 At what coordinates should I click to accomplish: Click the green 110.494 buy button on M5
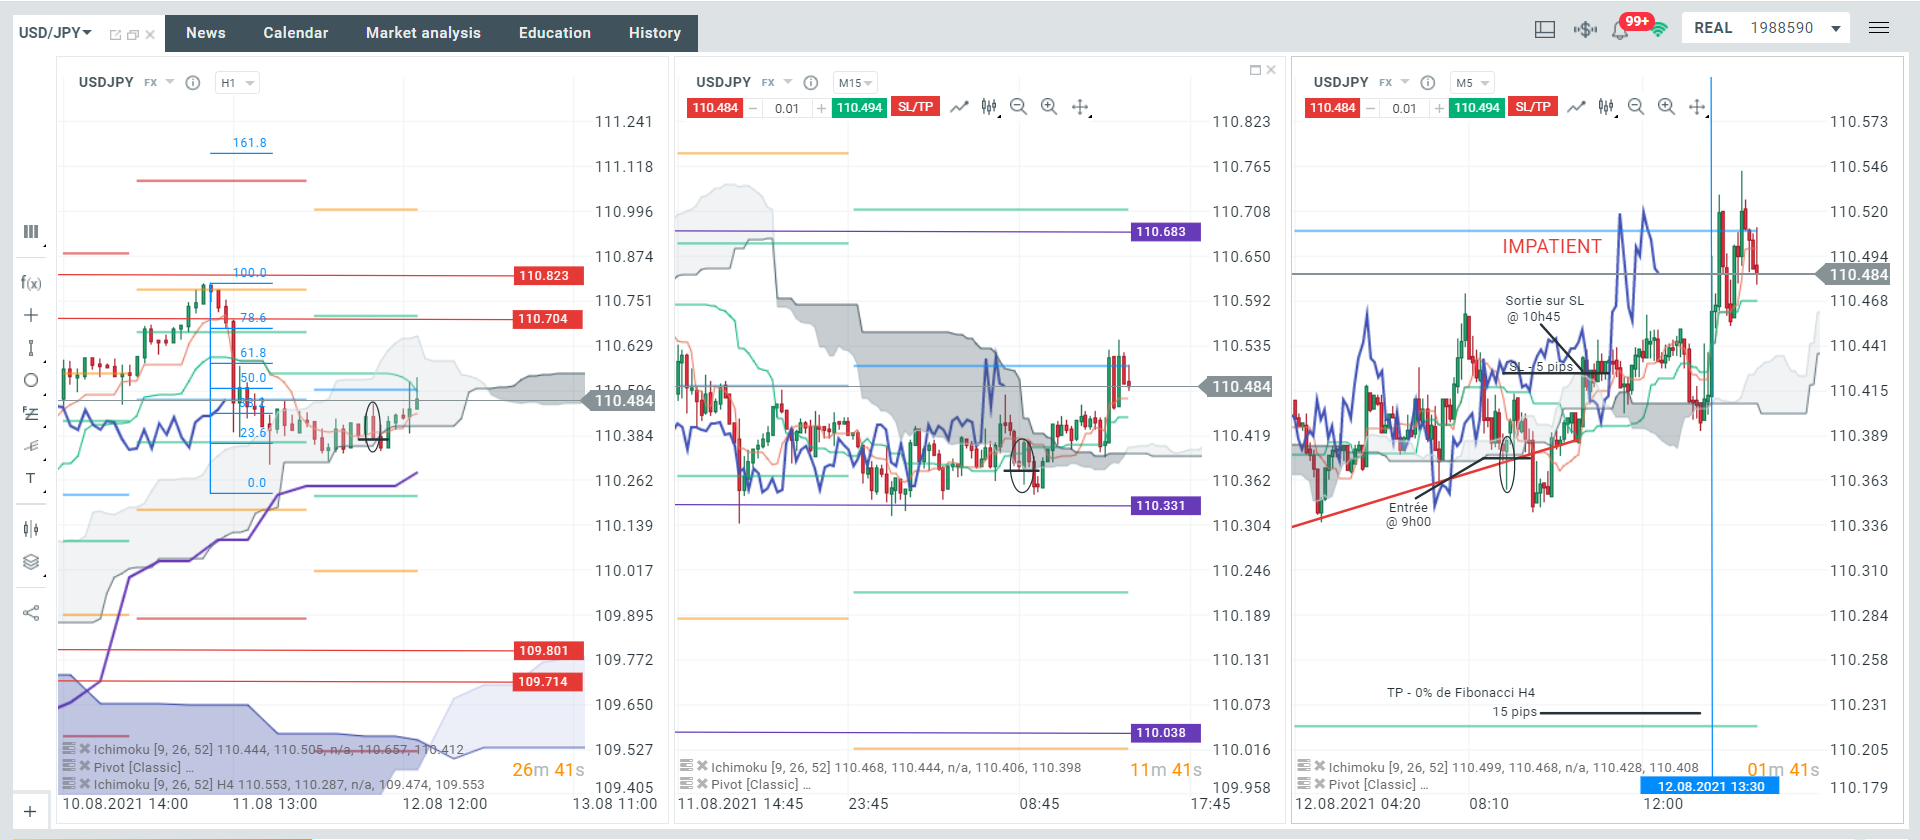pyautogui.click(x=1477, y=108)
